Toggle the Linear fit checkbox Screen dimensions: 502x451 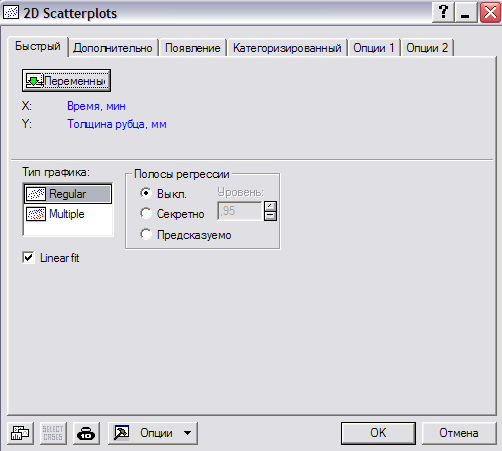[28, 258]
